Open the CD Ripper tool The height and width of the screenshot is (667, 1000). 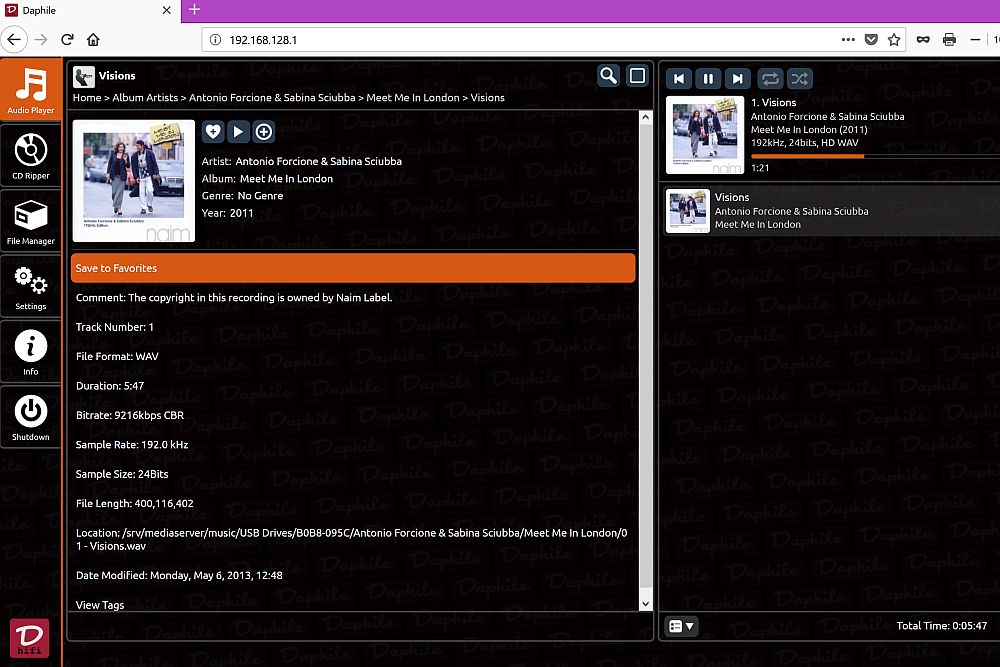(31, 156)
